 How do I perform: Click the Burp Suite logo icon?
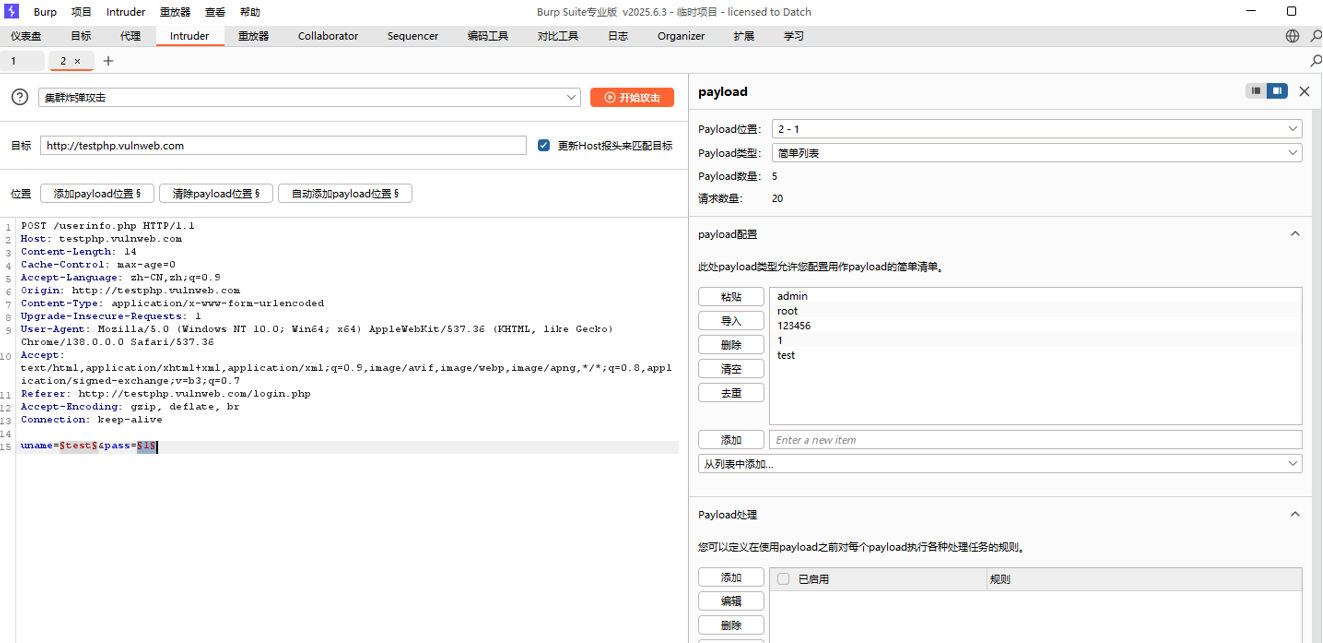click(12, 12)
